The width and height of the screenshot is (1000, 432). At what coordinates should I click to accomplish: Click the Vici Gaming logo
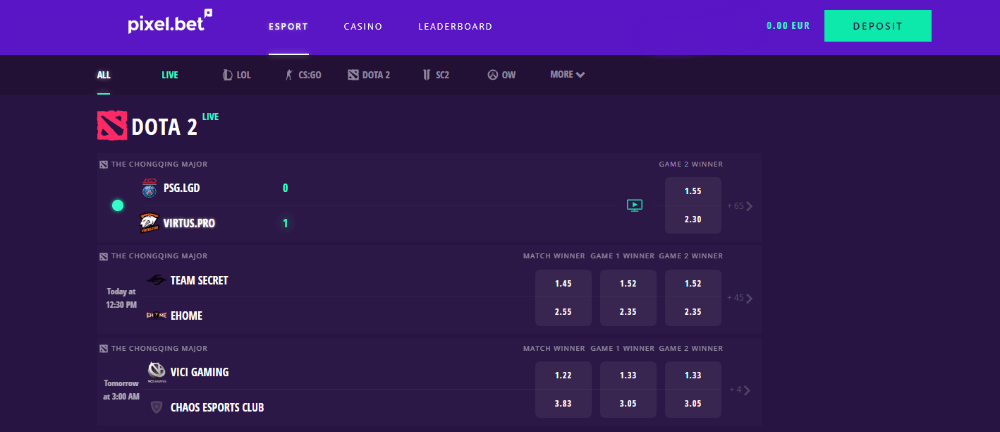tap(156, 372)
